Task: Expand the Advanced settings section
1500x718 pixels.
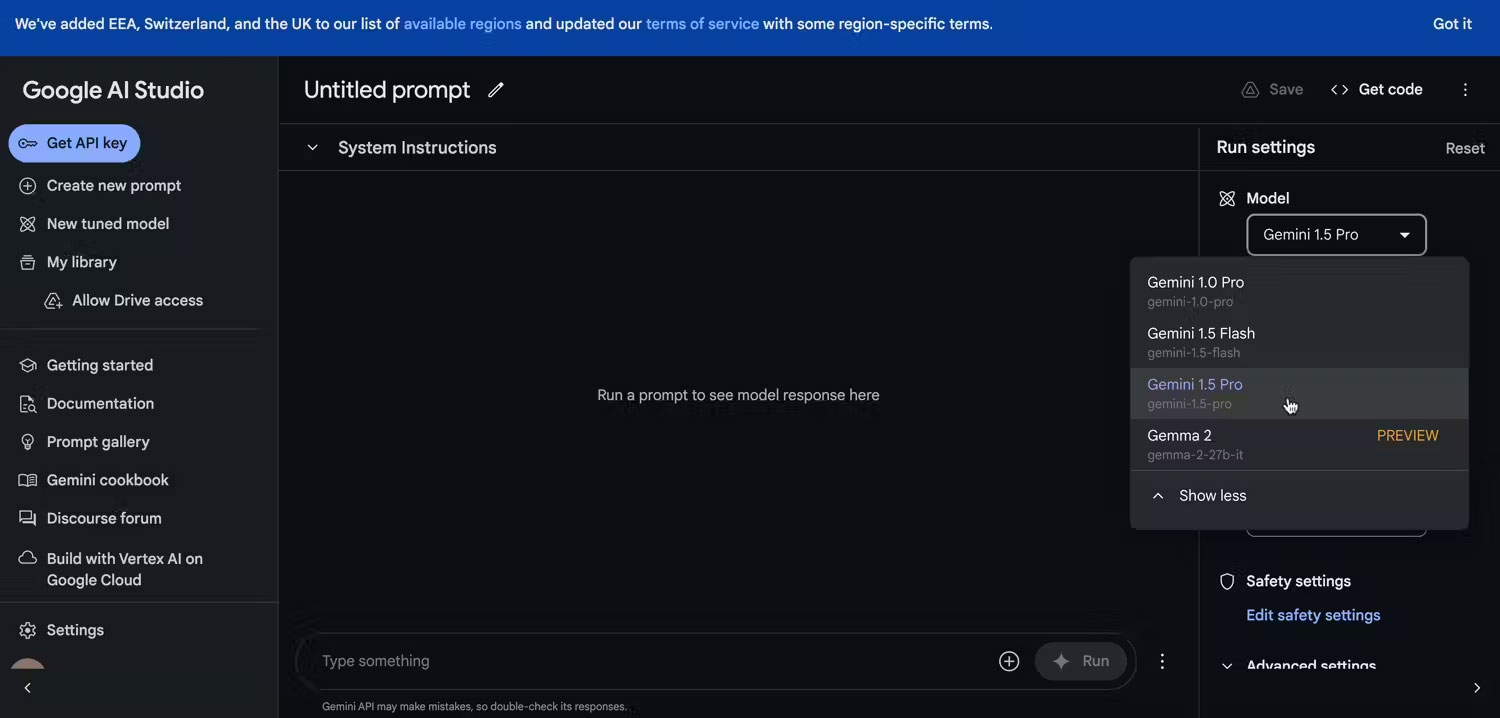Action: (x=1310, y=665)
